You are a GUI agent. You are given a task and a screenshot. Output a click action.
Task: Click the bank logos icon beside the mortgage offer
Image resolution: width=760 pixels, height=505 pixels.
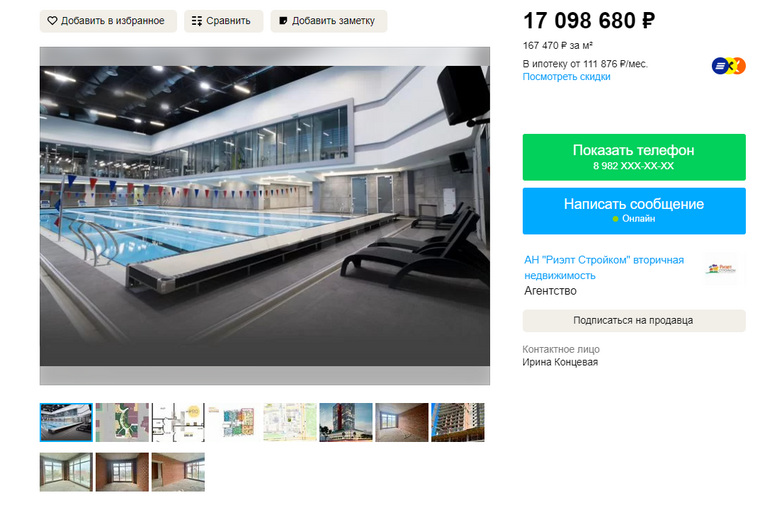(728, 65)
